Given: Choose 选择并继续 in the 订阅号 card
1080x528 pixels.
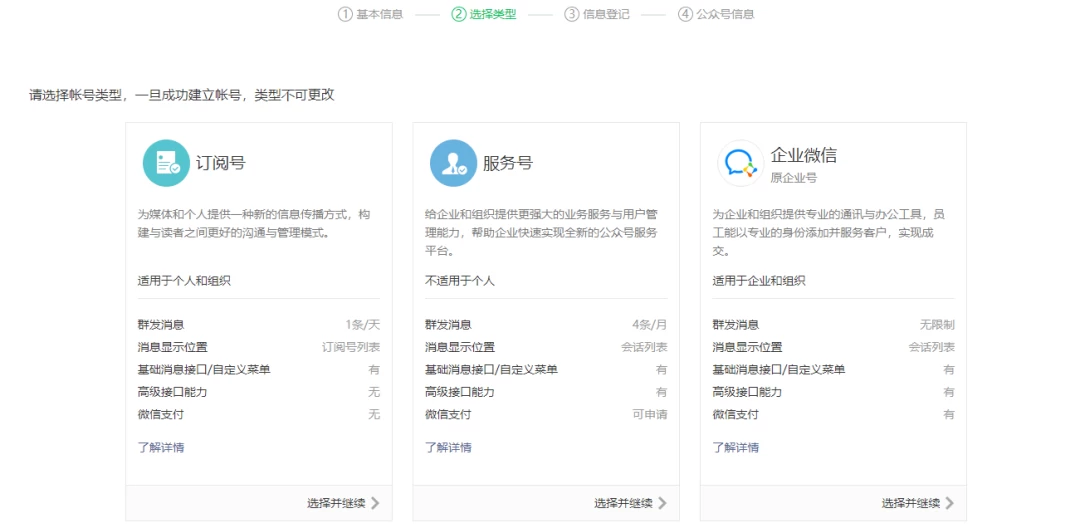Looking at the screenshot, I should [x=336, y=503].
